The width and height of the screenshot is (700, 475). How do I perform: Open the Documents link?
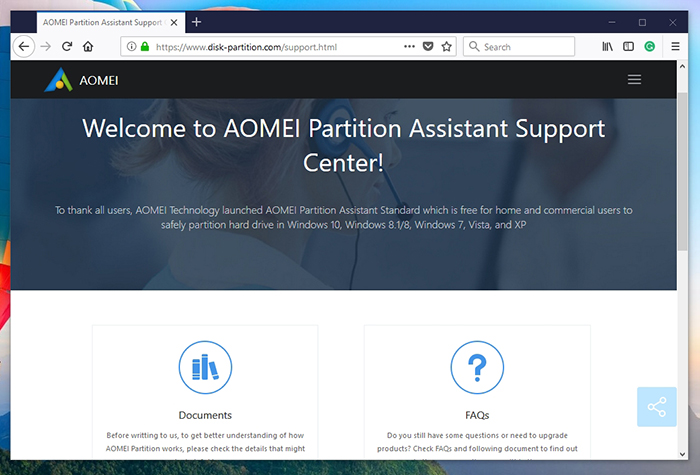tap(205, 415)
